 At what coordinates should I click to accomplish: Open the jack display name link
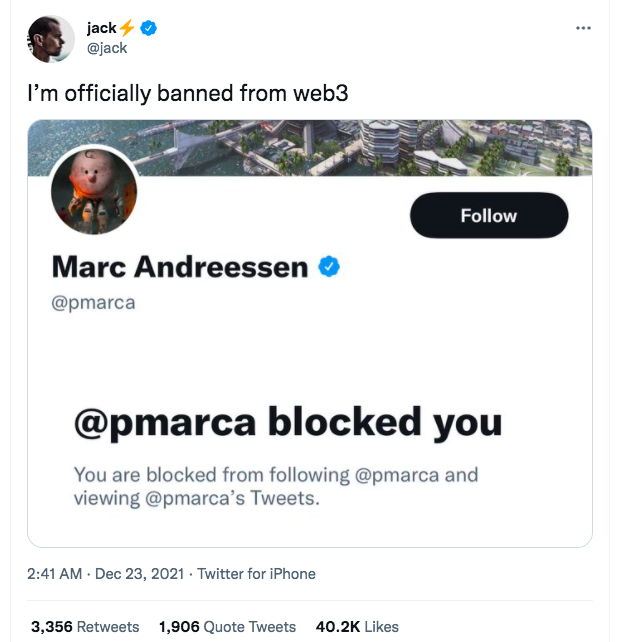[102, 28]
